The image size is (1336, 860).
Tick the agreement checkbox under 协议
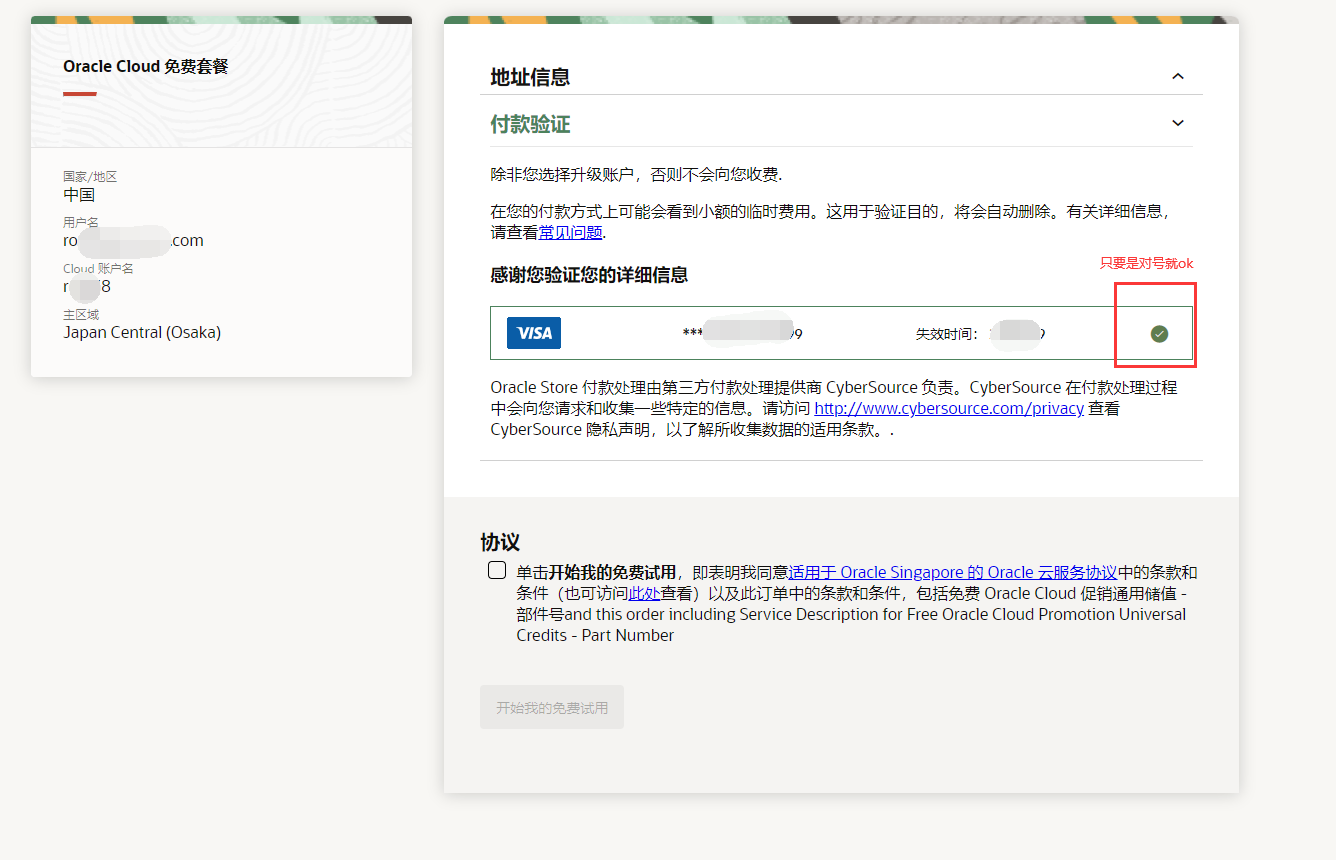pyautogui.click(x=497, y=571)
